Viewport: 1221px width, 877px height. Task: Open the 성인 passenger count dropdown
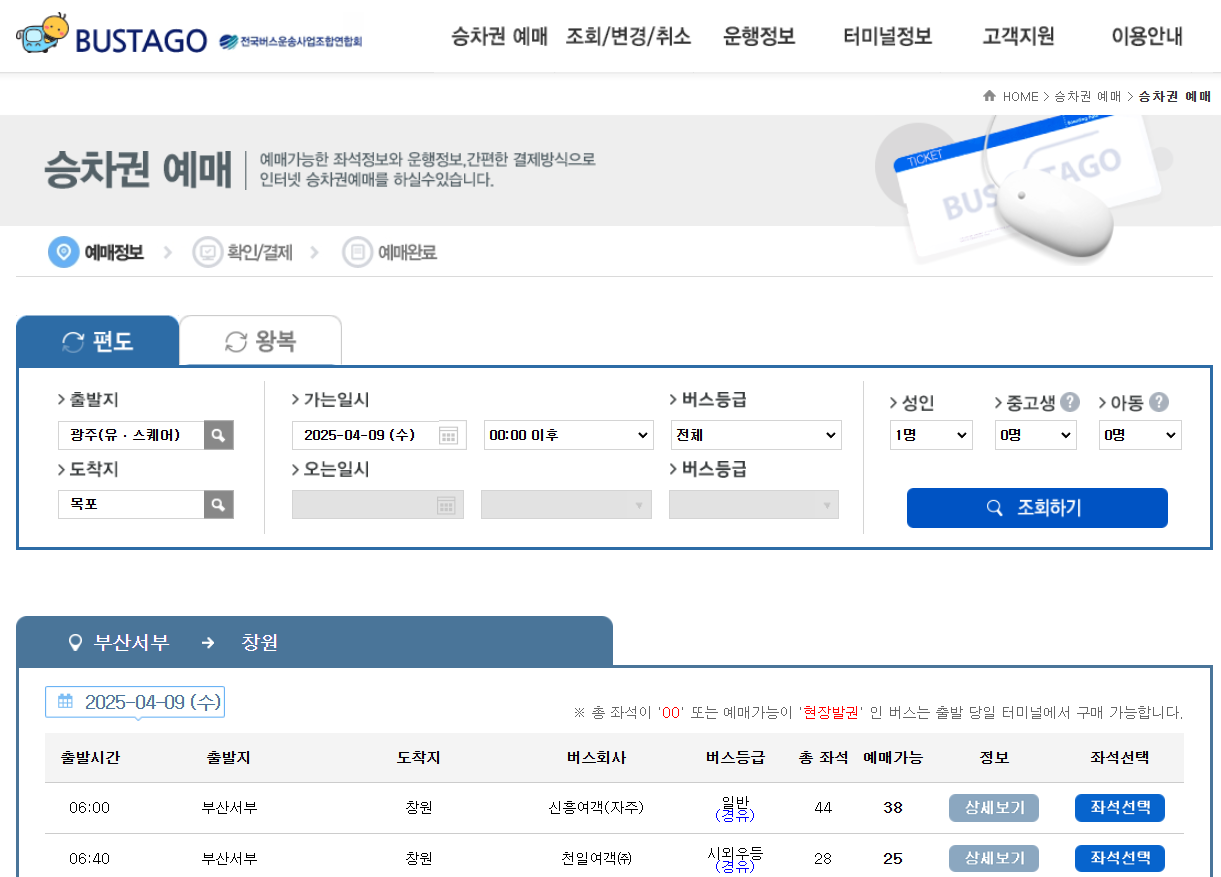click(931, 435)
